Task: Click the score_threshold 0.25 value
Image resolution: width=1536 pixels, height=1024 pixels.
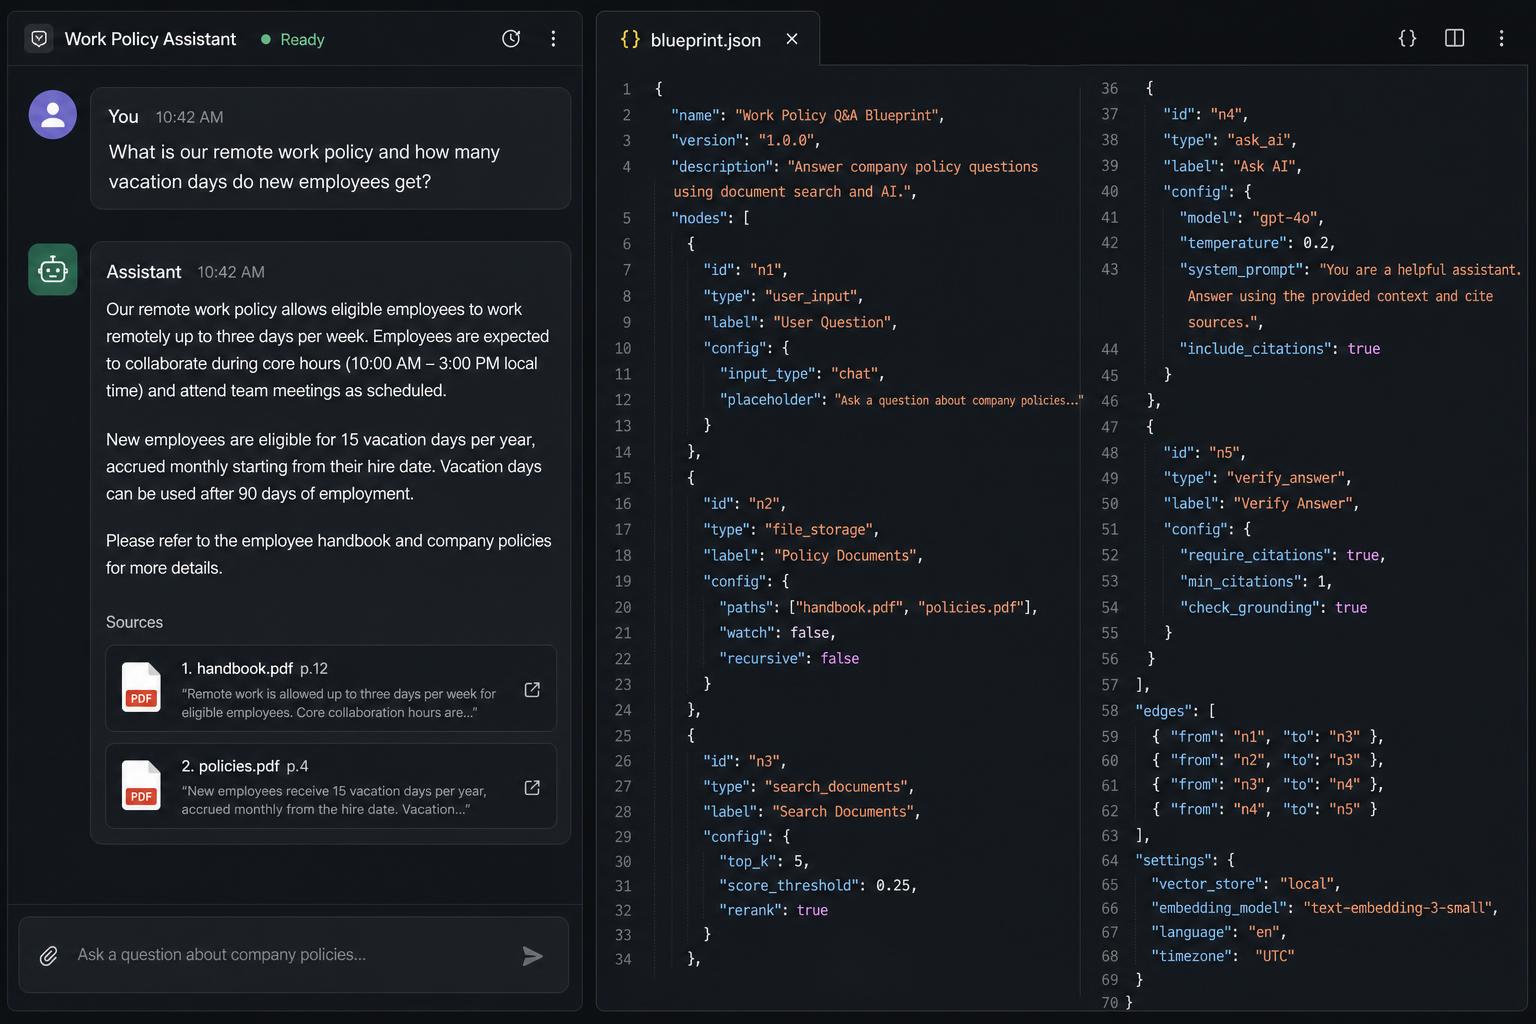Action: [x=892, y=886]
